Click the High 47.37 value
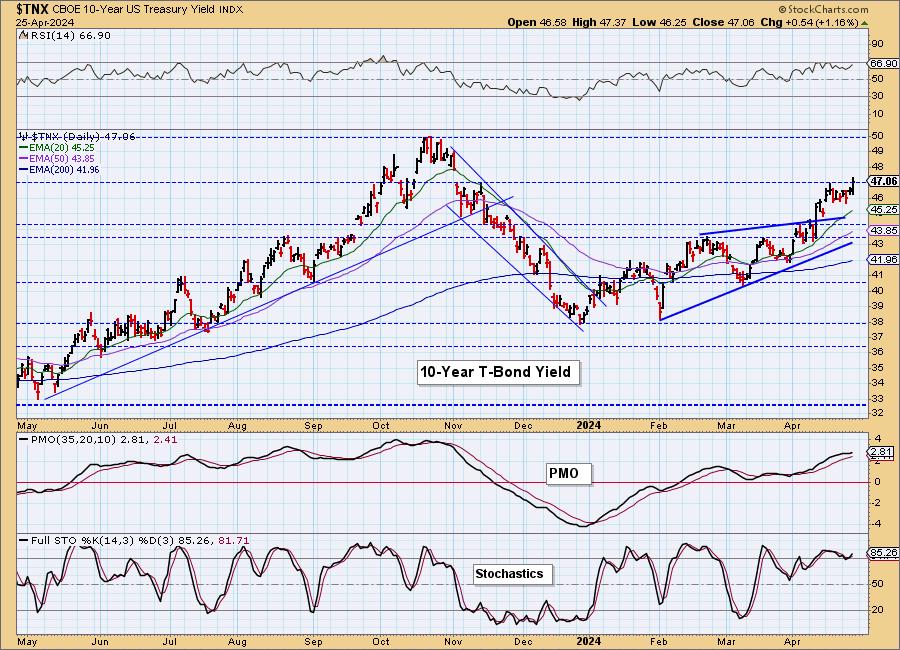The width and height of the screenshot is (900, 650). (x=599, y=22)
